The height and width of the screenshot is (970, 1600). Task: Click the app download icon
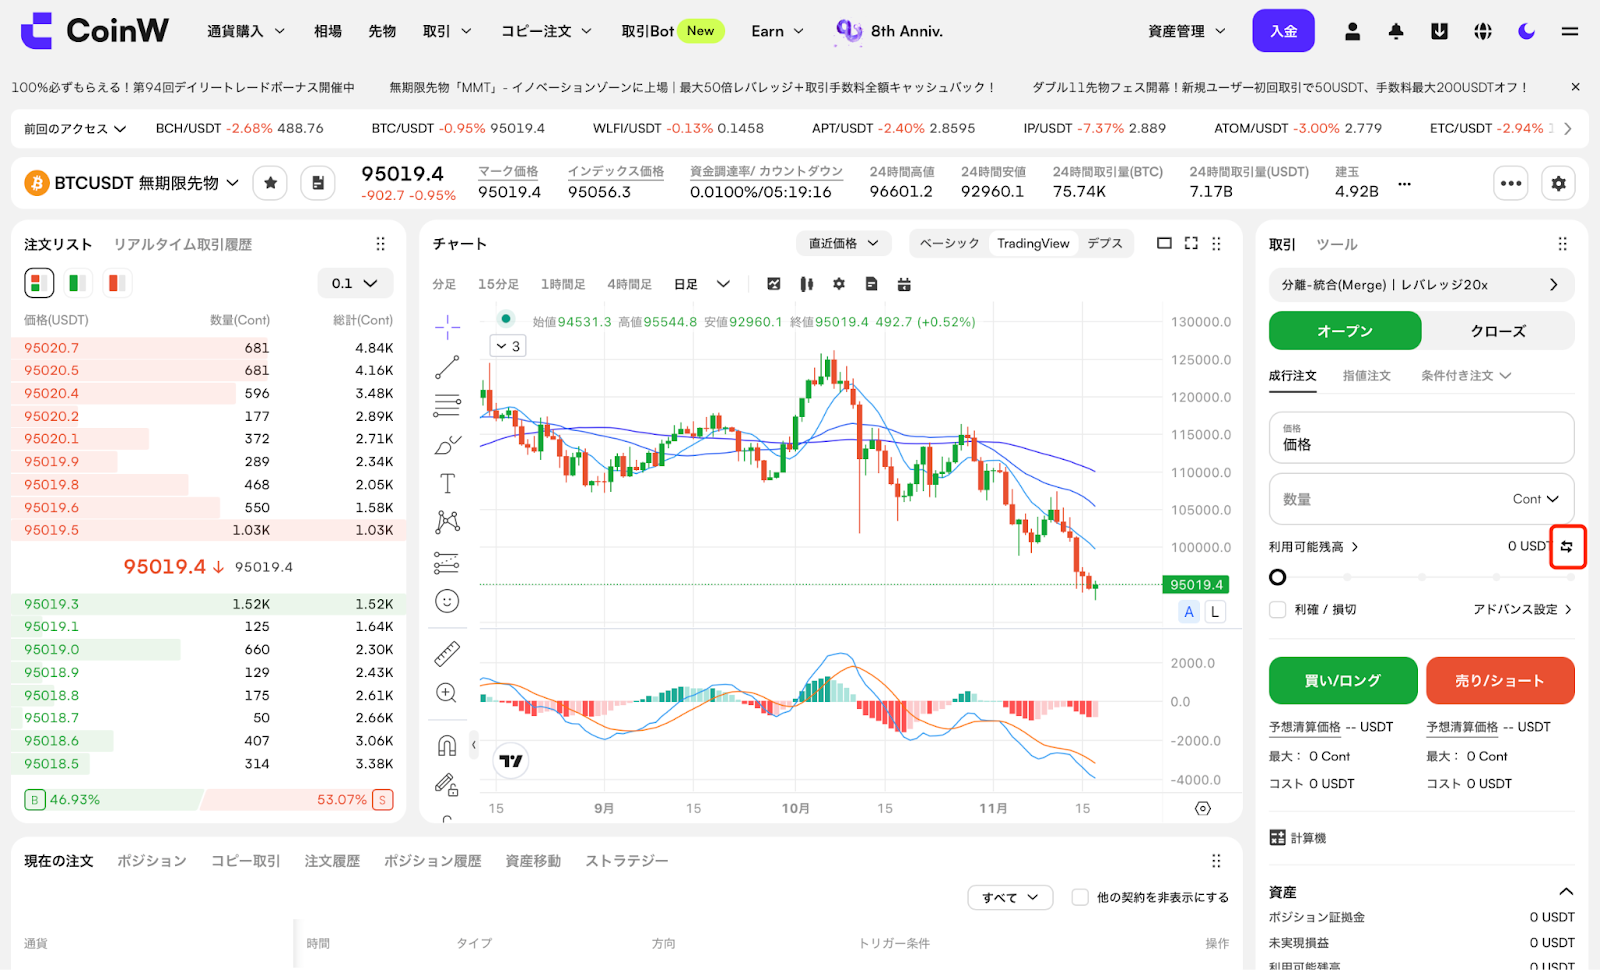(x=1439, y=31)
